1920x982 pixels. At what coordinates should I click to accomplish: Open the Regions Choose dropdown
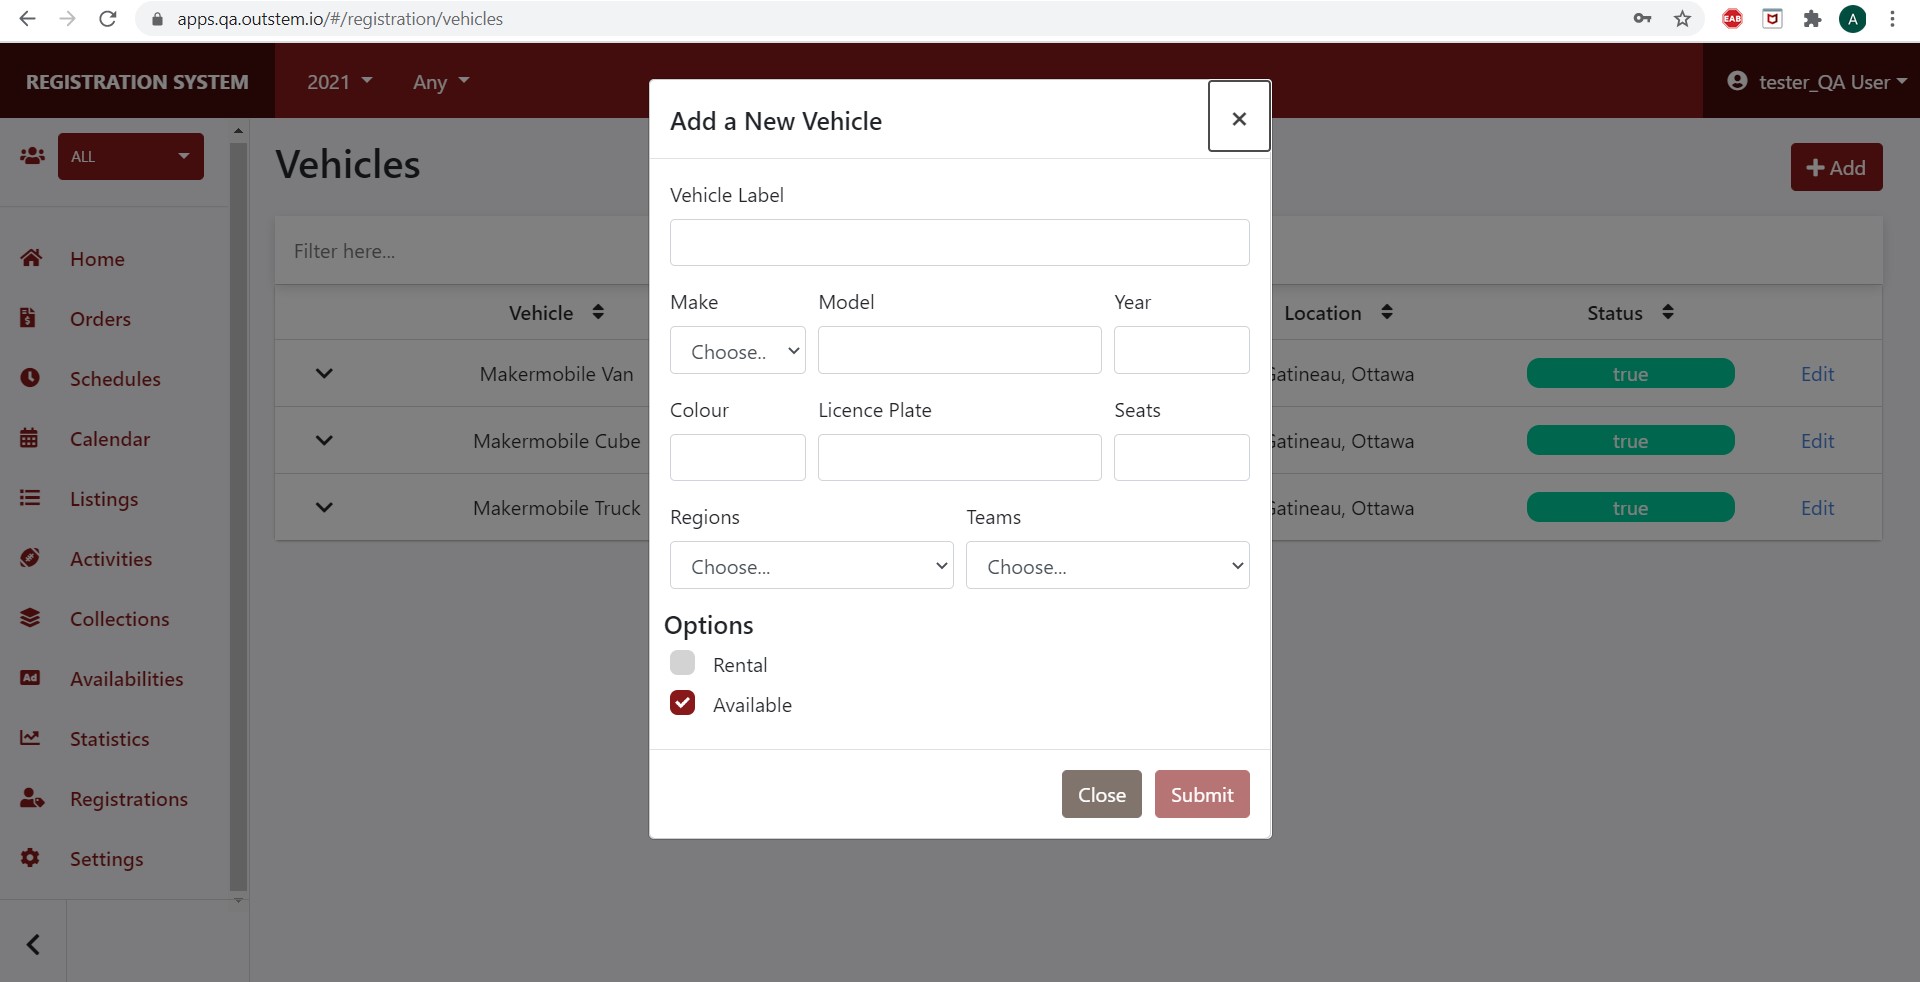[x=811, y=566]
